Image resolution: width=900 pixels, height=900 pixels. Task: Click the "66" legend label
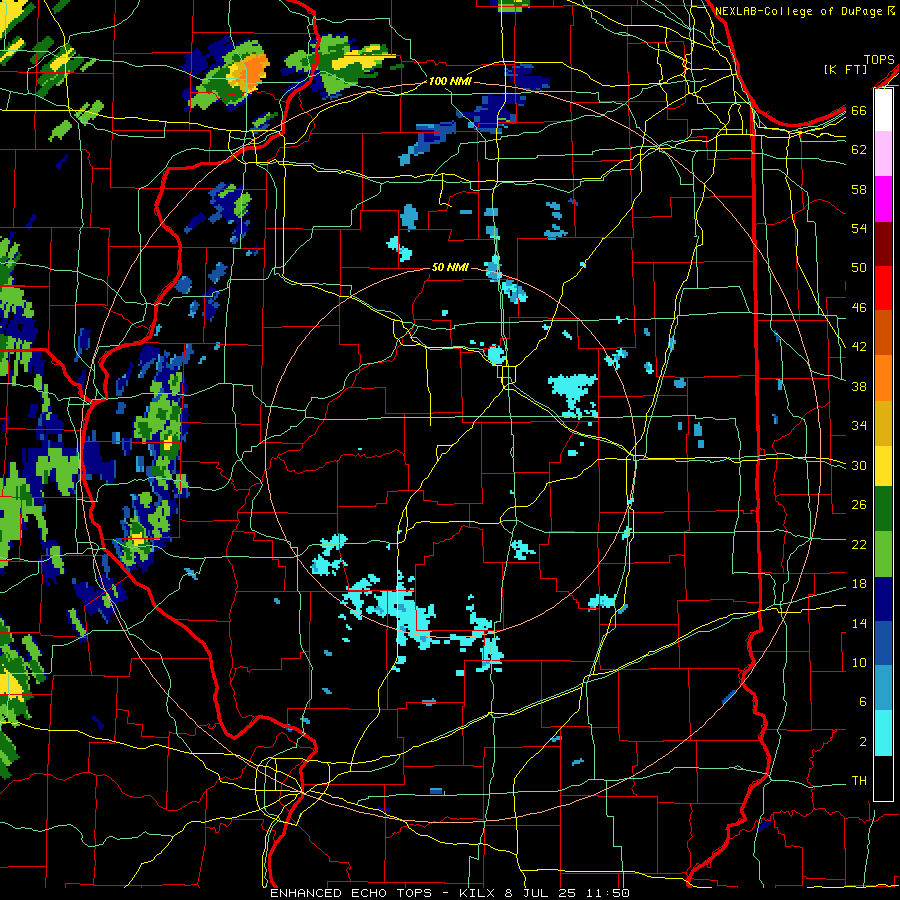859,110
